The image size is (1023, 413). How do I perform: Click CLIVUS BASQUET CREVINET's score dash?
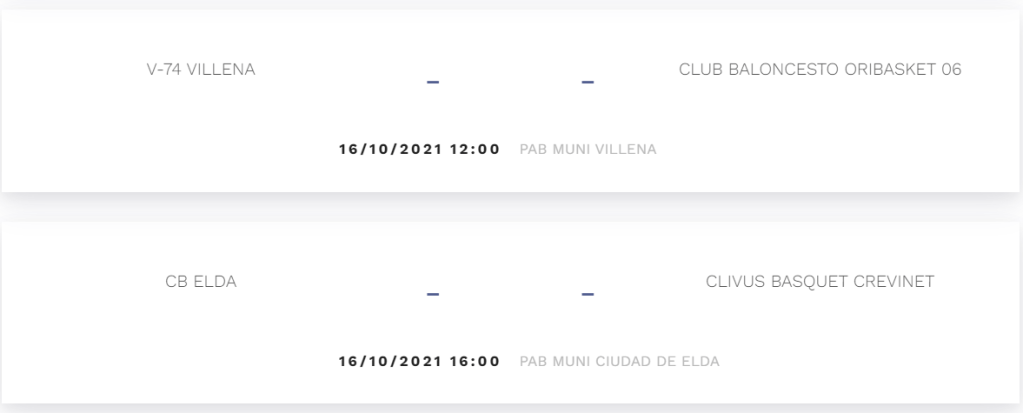pyautogui.click(x=588, y=294)
